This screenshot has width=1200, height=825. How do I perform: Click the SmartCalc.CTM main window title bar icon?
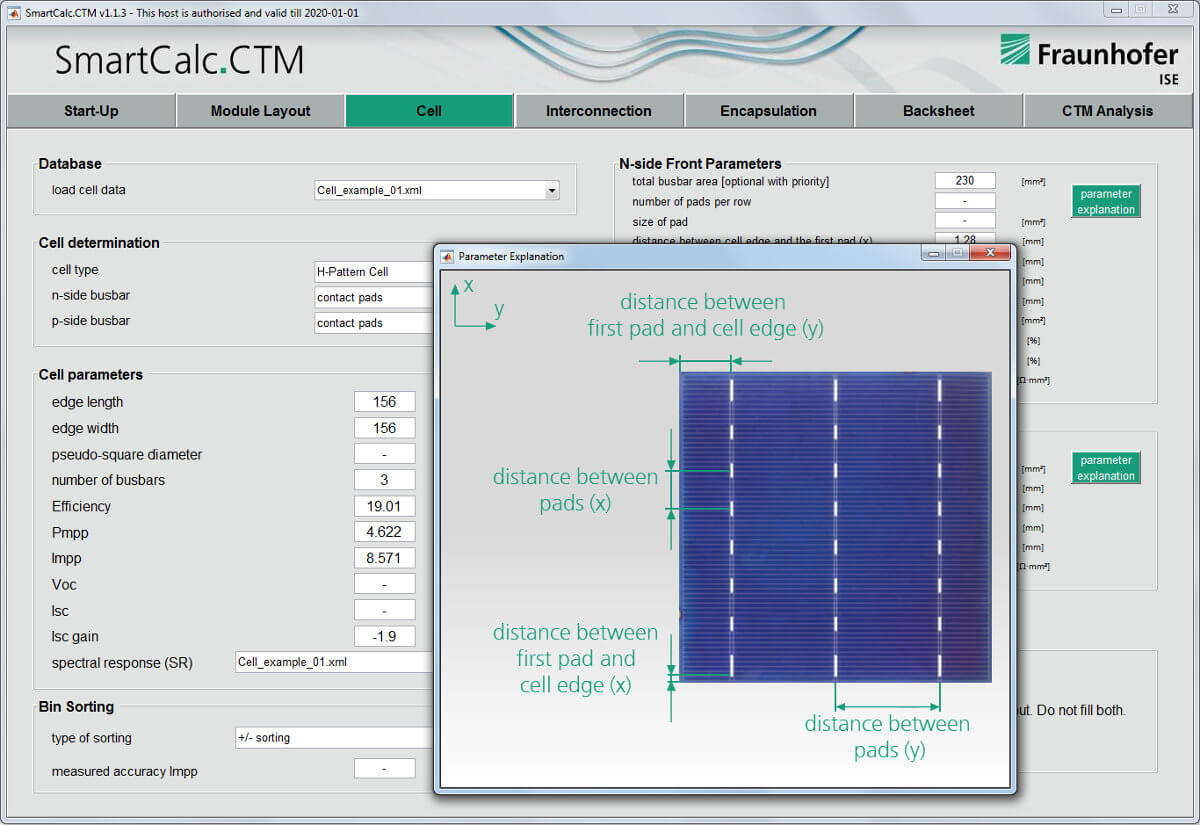click(x=15, y=12)
